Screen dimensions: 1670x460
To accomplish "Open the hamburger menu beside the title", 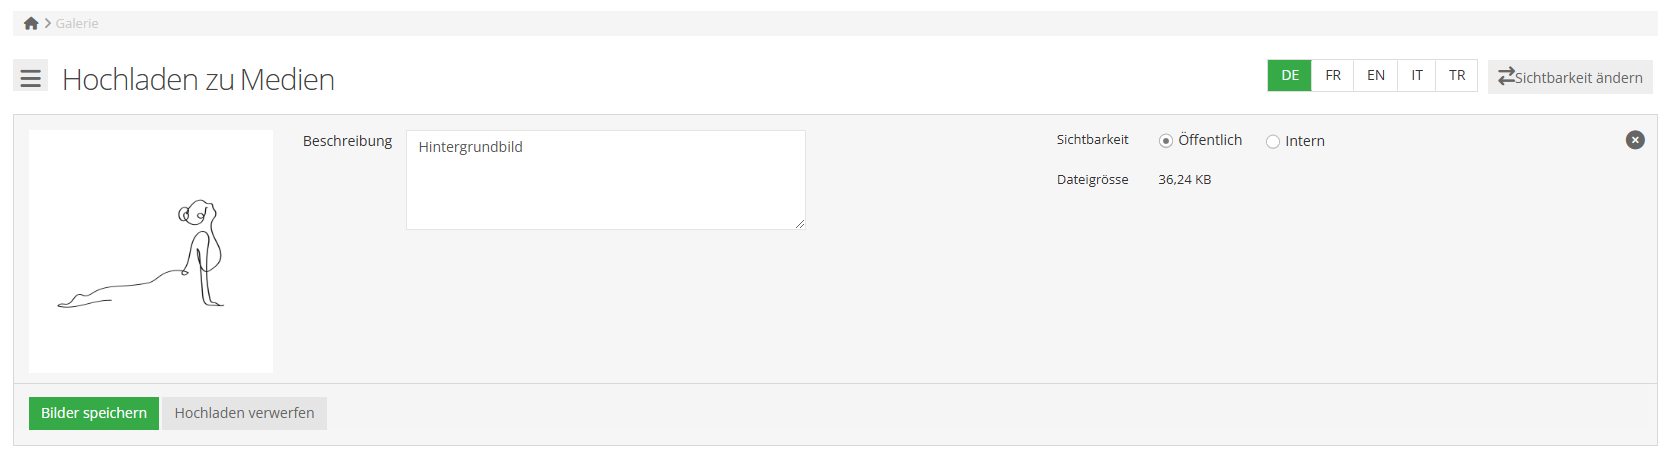I will coord(31,77).
